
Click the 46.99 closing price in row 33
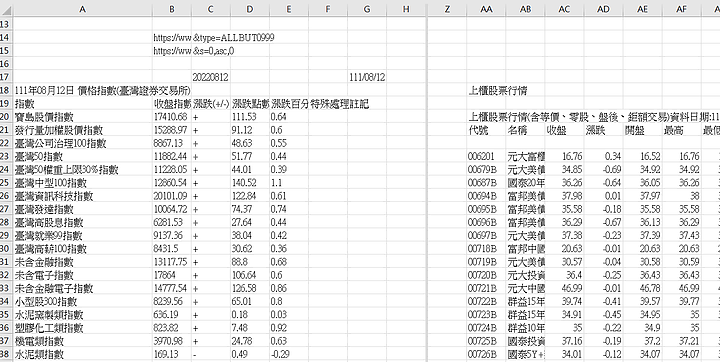pyautogui.click(x=564, y=288)
